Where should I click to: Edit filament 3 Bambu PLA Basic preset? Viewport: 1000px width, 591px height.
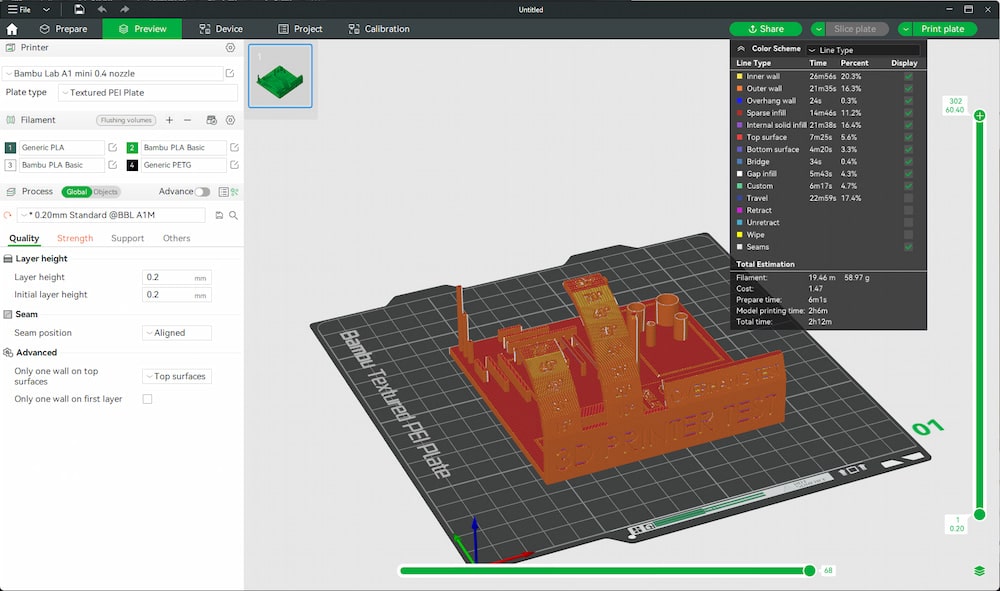tap(113, 164)
